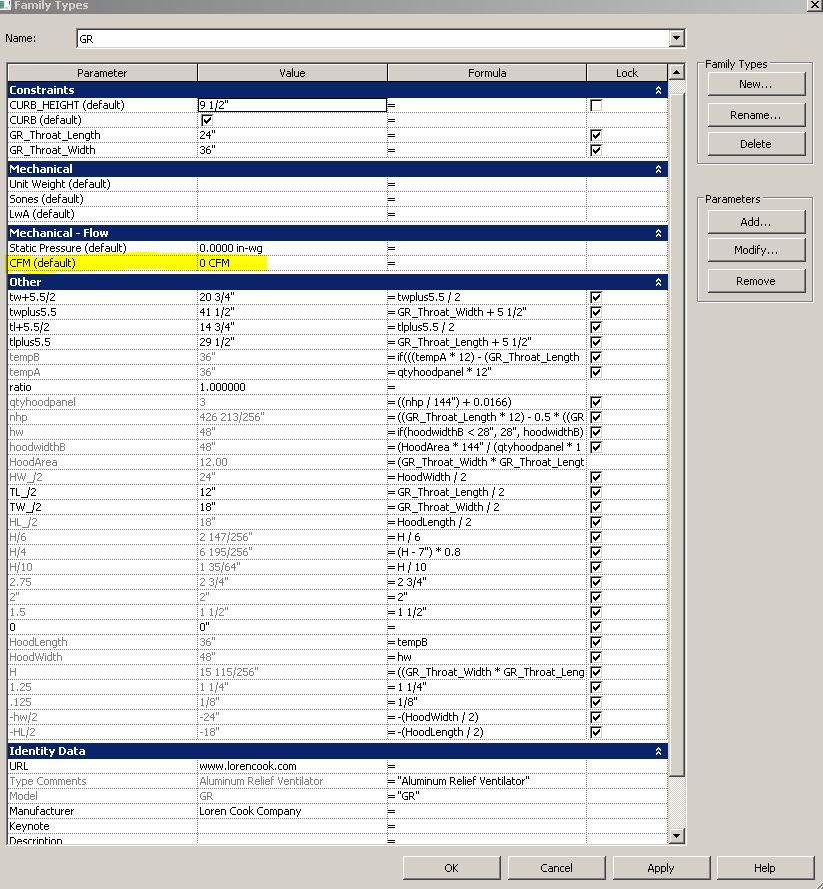Collapse the Mechanical - Flow section
Screen dimensions: 823x889
tap(657, 232)
